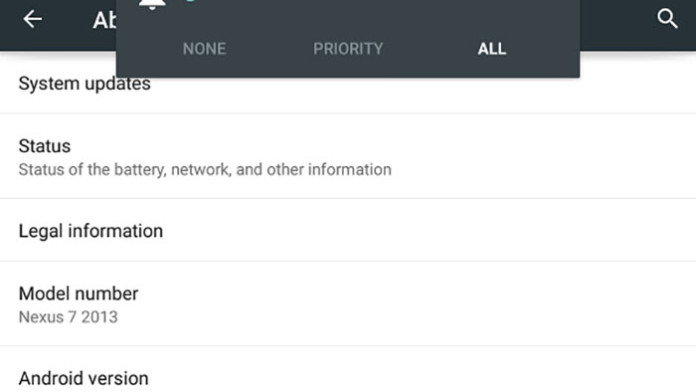Click the Nexus 7 2013 model text
The width and height of the screenshot is (696, 392).
[x=68, y=317]
